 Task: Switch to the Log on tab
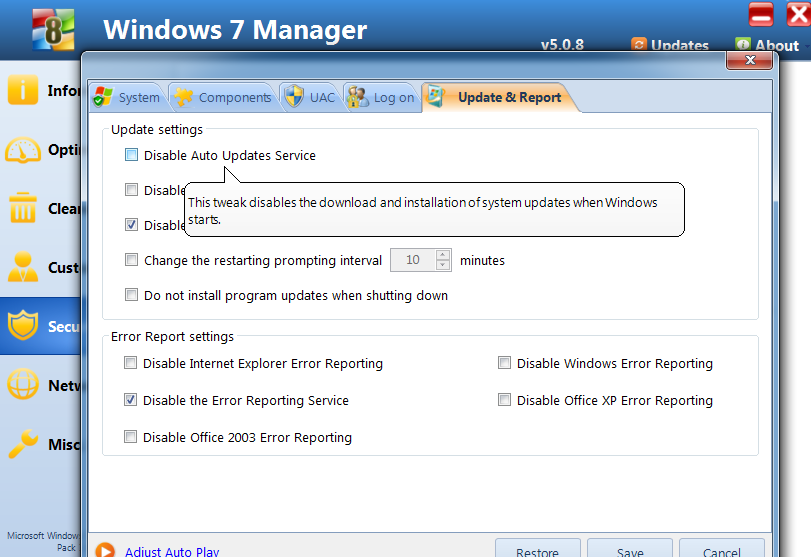(x=381, y=97)
